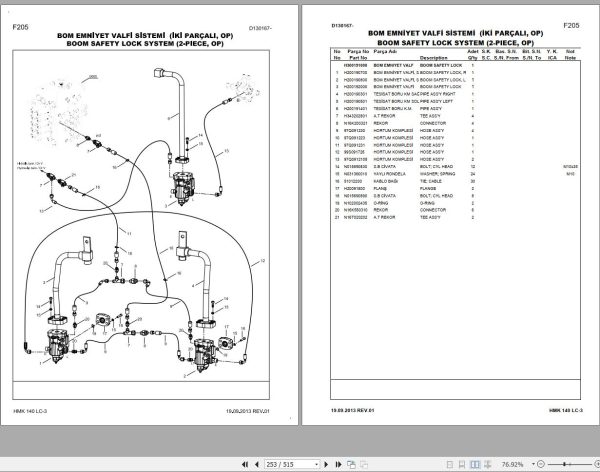The height and width of the screenshot is (472, 600).
Task: Click the left page title BOM EMNİYET VALFİ SİSTEMİ
Action: [145, 36]
